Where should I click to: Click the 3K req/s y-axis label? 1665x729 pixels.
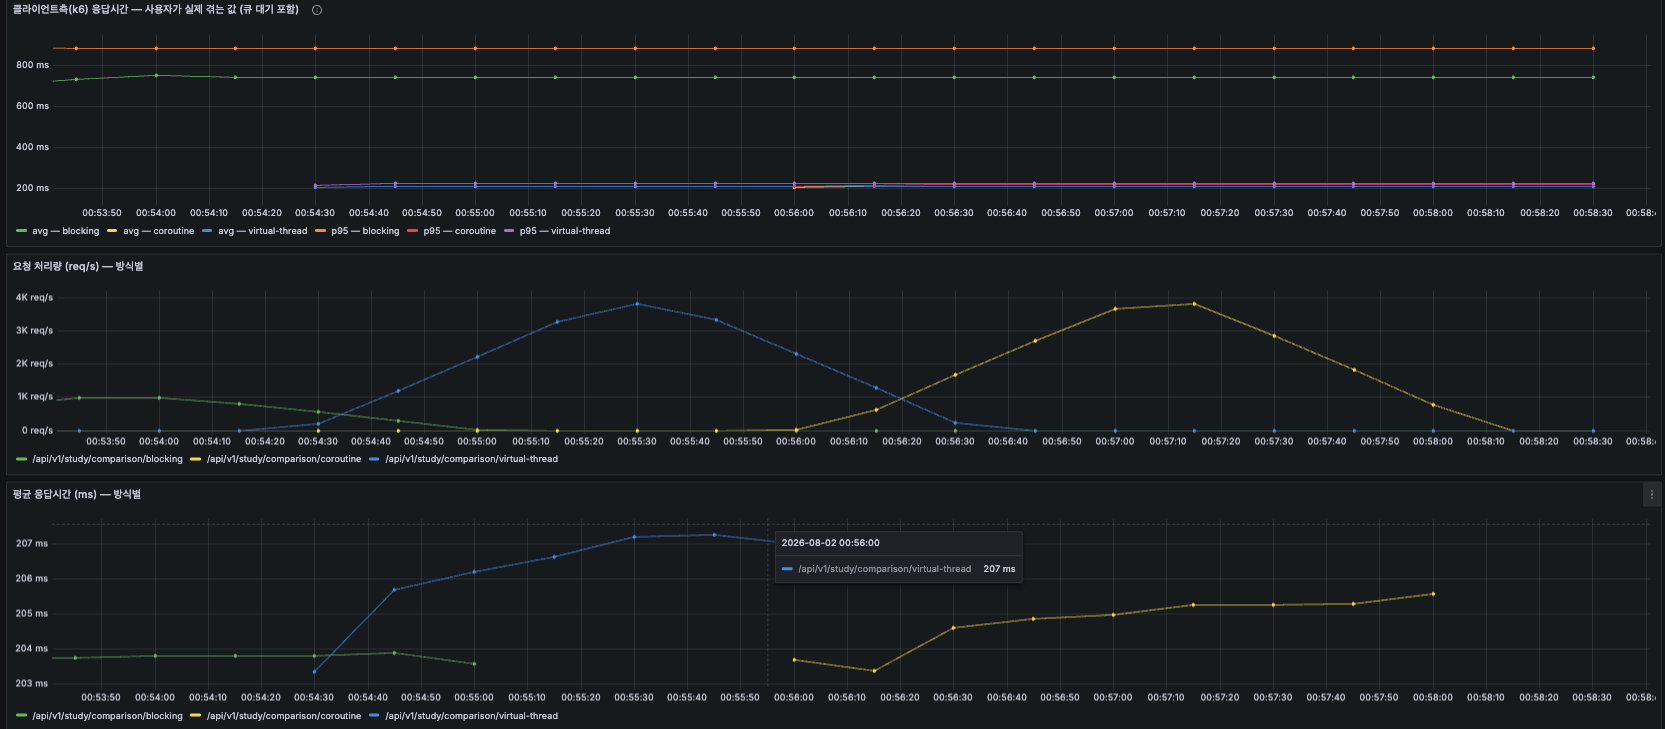point(34,331)
